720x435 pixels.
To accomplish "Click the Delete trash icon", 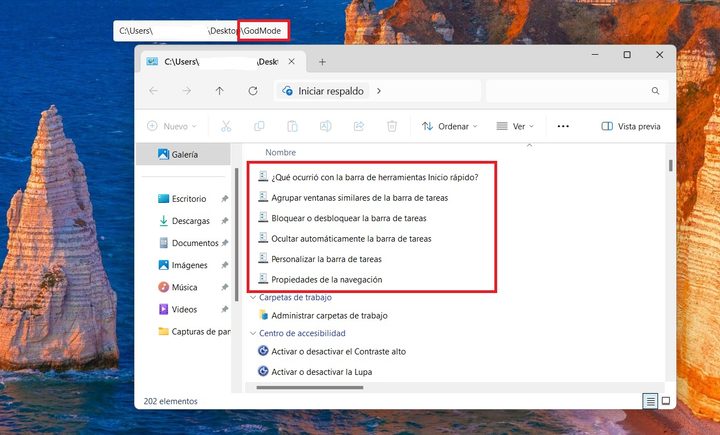I will point(392,126).
